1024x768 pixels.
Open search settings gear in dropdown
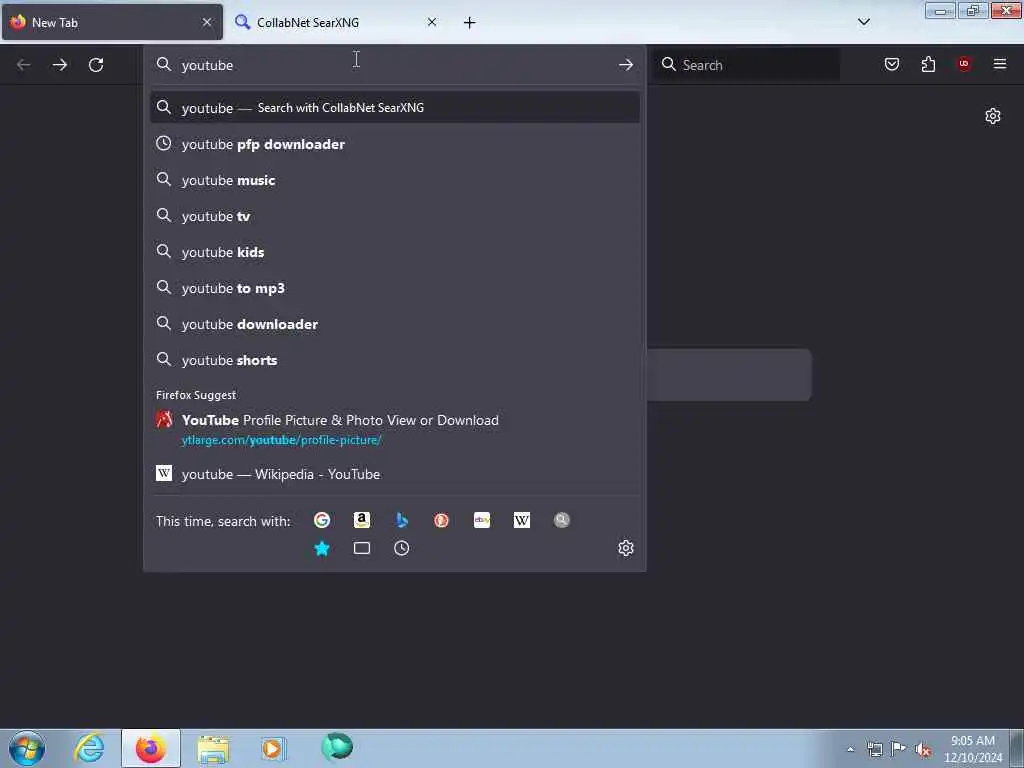[626, 548]
